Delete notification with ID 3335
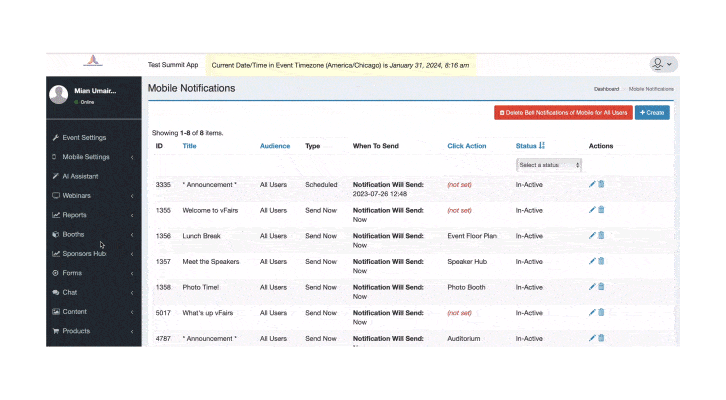 point(601,184)
